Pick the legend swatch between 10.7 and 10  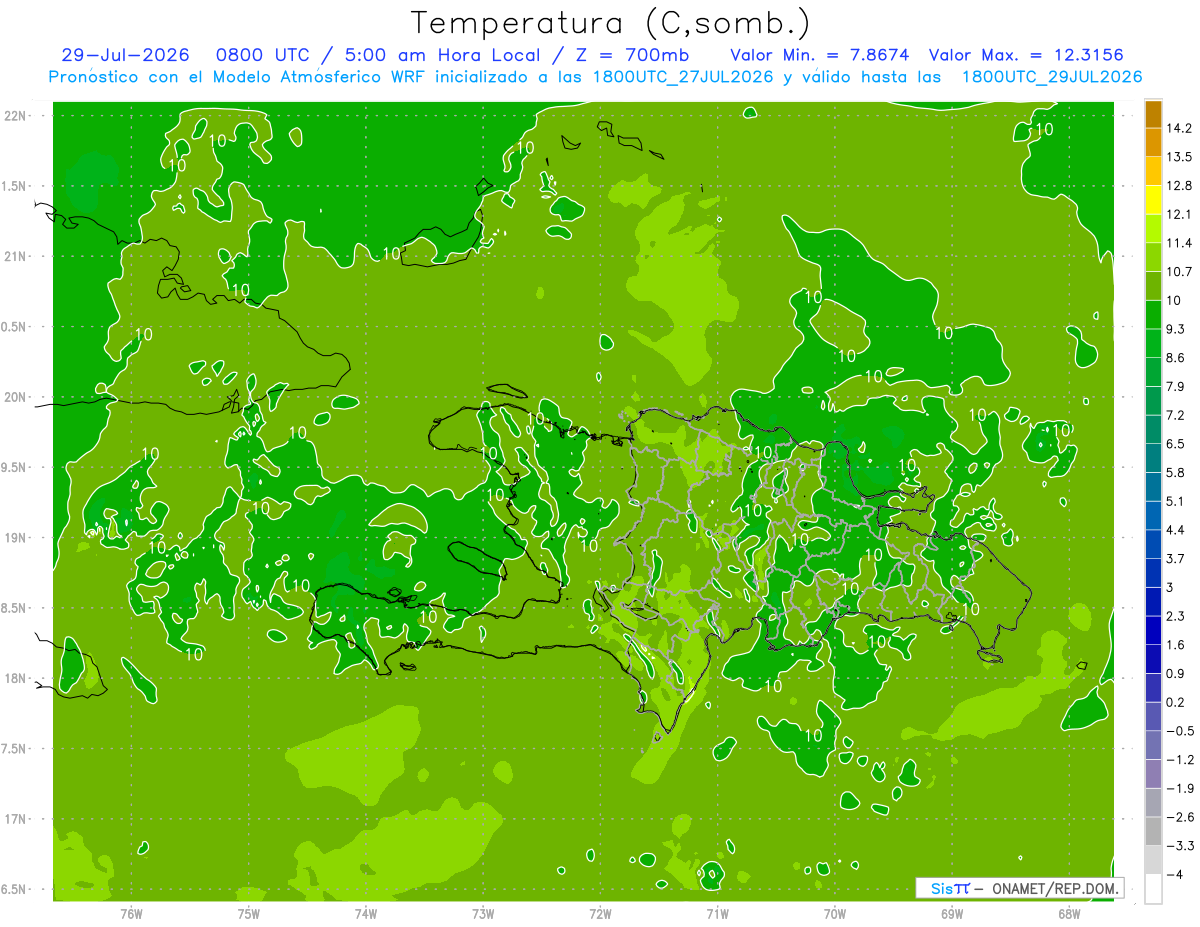(x=1153, y=286)
